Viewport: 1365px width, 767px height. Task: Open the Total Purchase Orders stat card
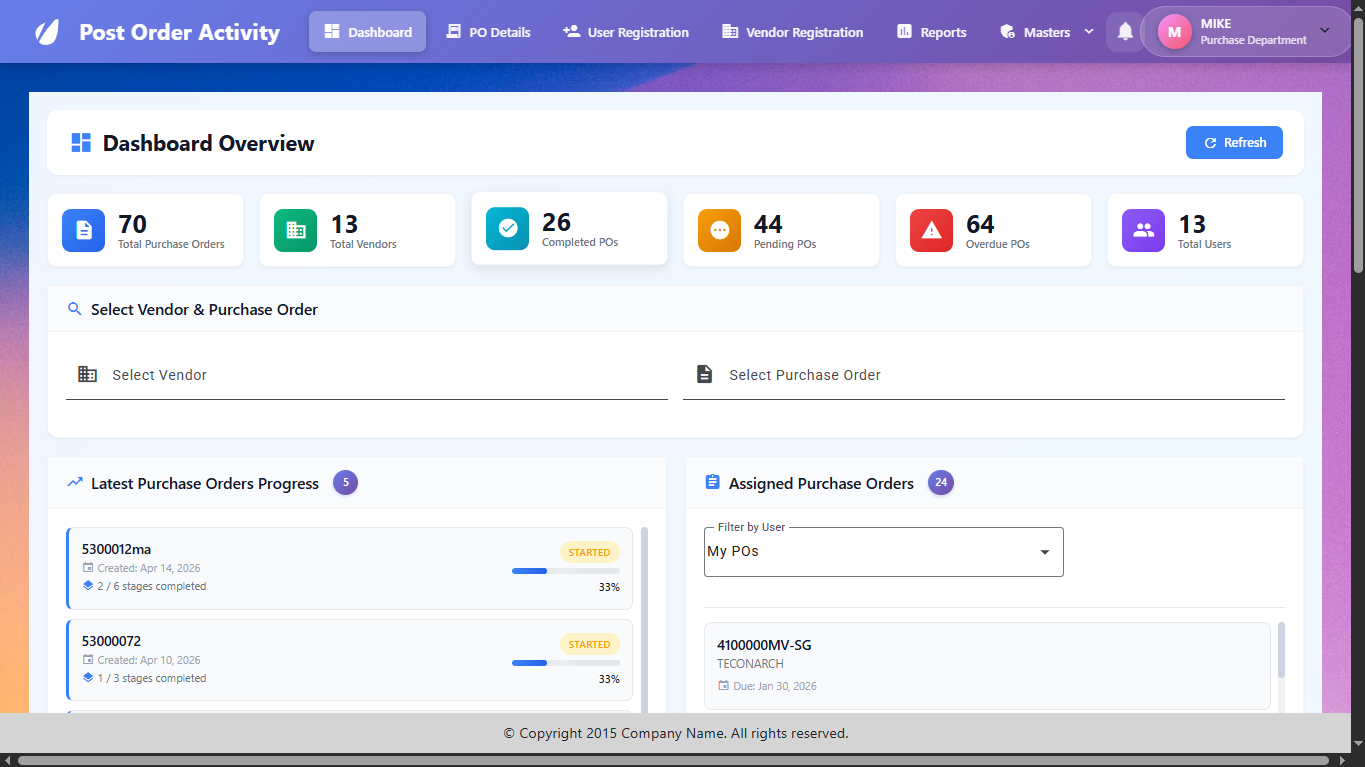pos(146,230)
